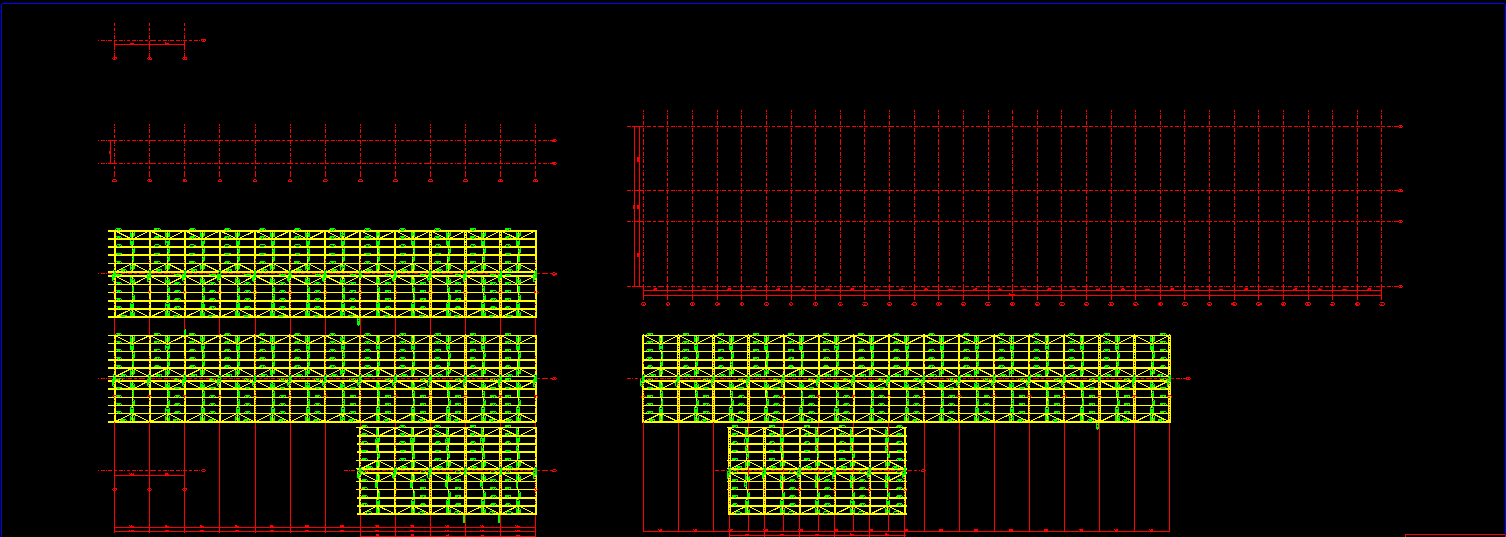
Task: Click the green marker below the wide right plan
Action: pos(1098,427)
